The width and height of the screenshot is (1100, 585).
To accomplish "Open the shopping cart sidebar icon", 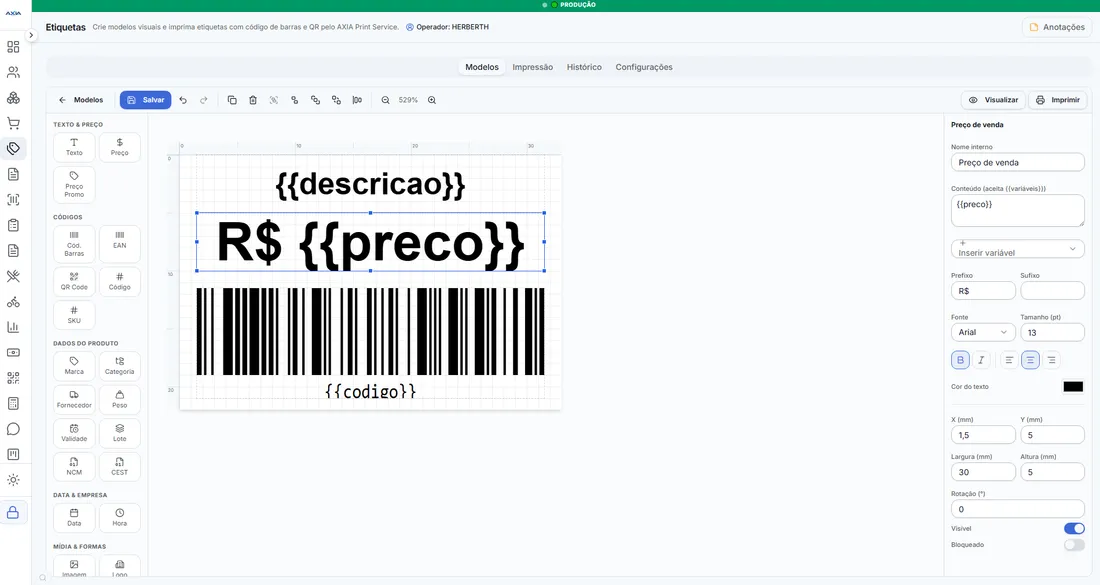I will pyautogui.click(x=13, y=123).
